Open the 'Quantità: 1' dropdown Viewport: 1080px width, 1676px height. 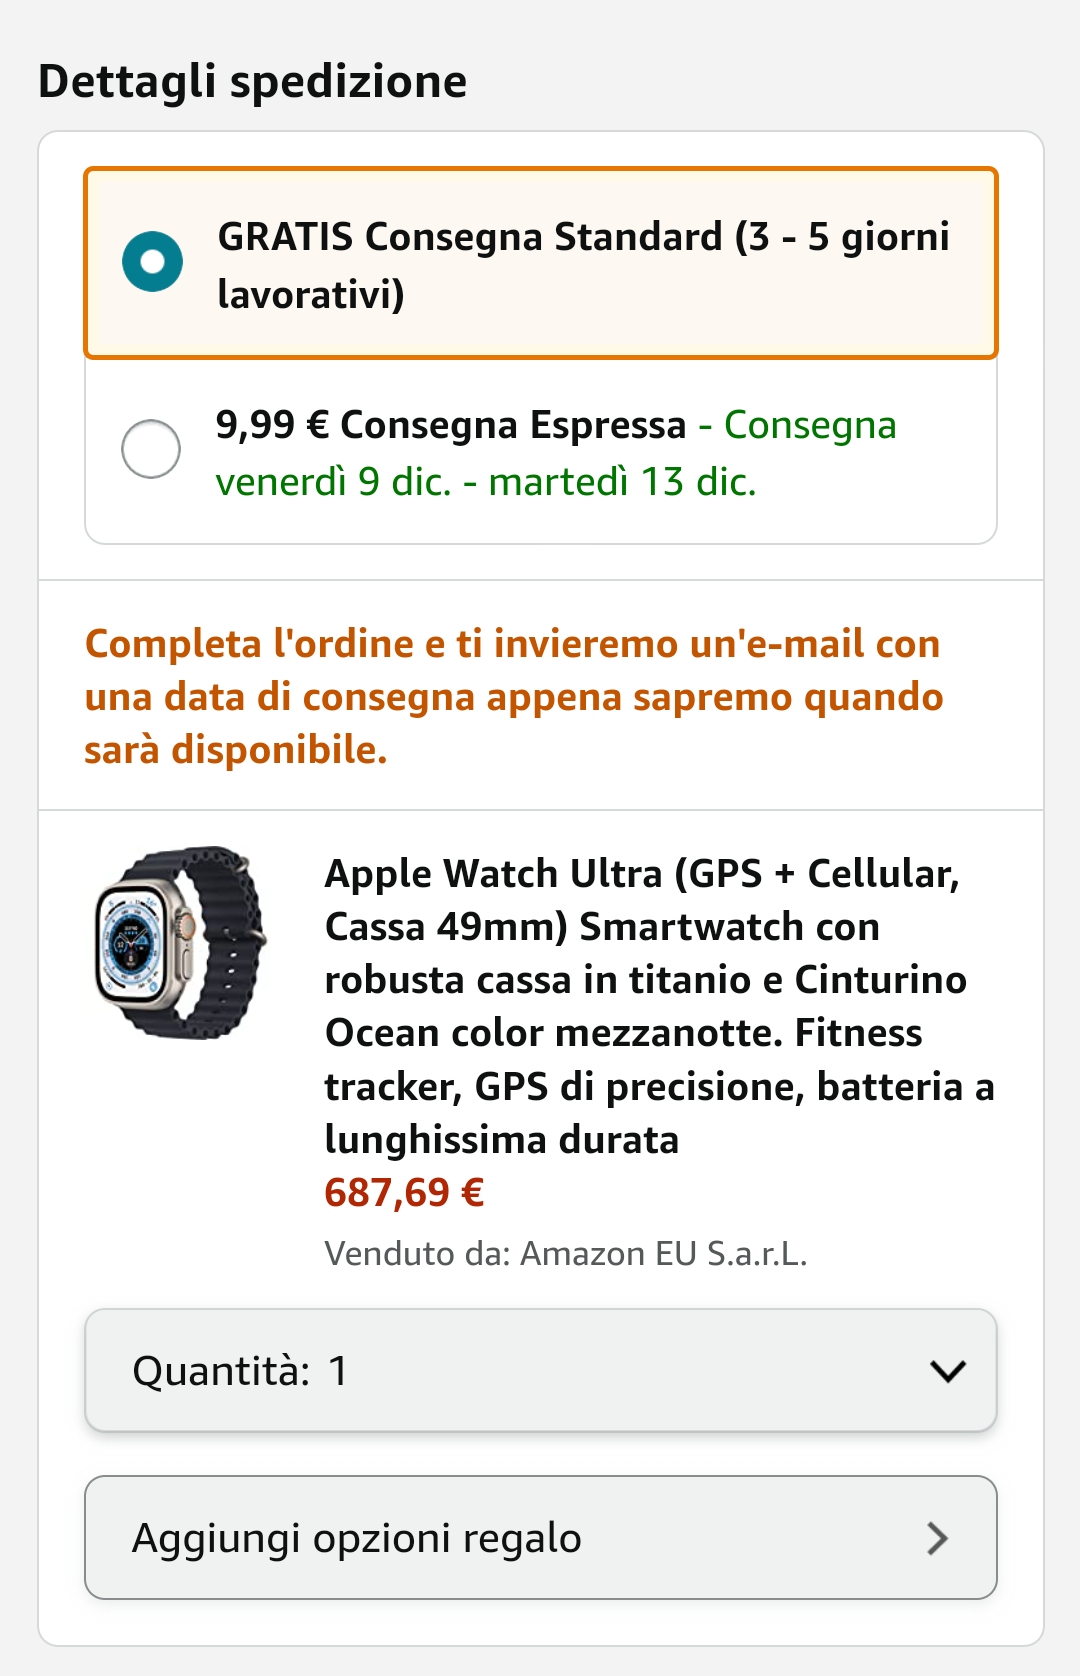(x=540, y=1370)
